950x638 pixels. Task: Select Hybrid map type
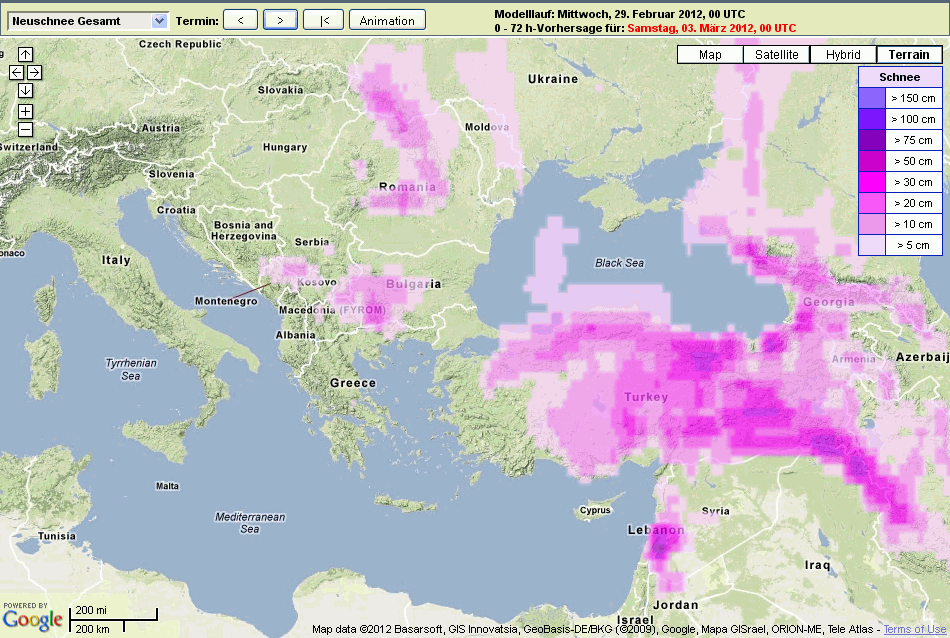pyautogui.click(x=843, y=55)
